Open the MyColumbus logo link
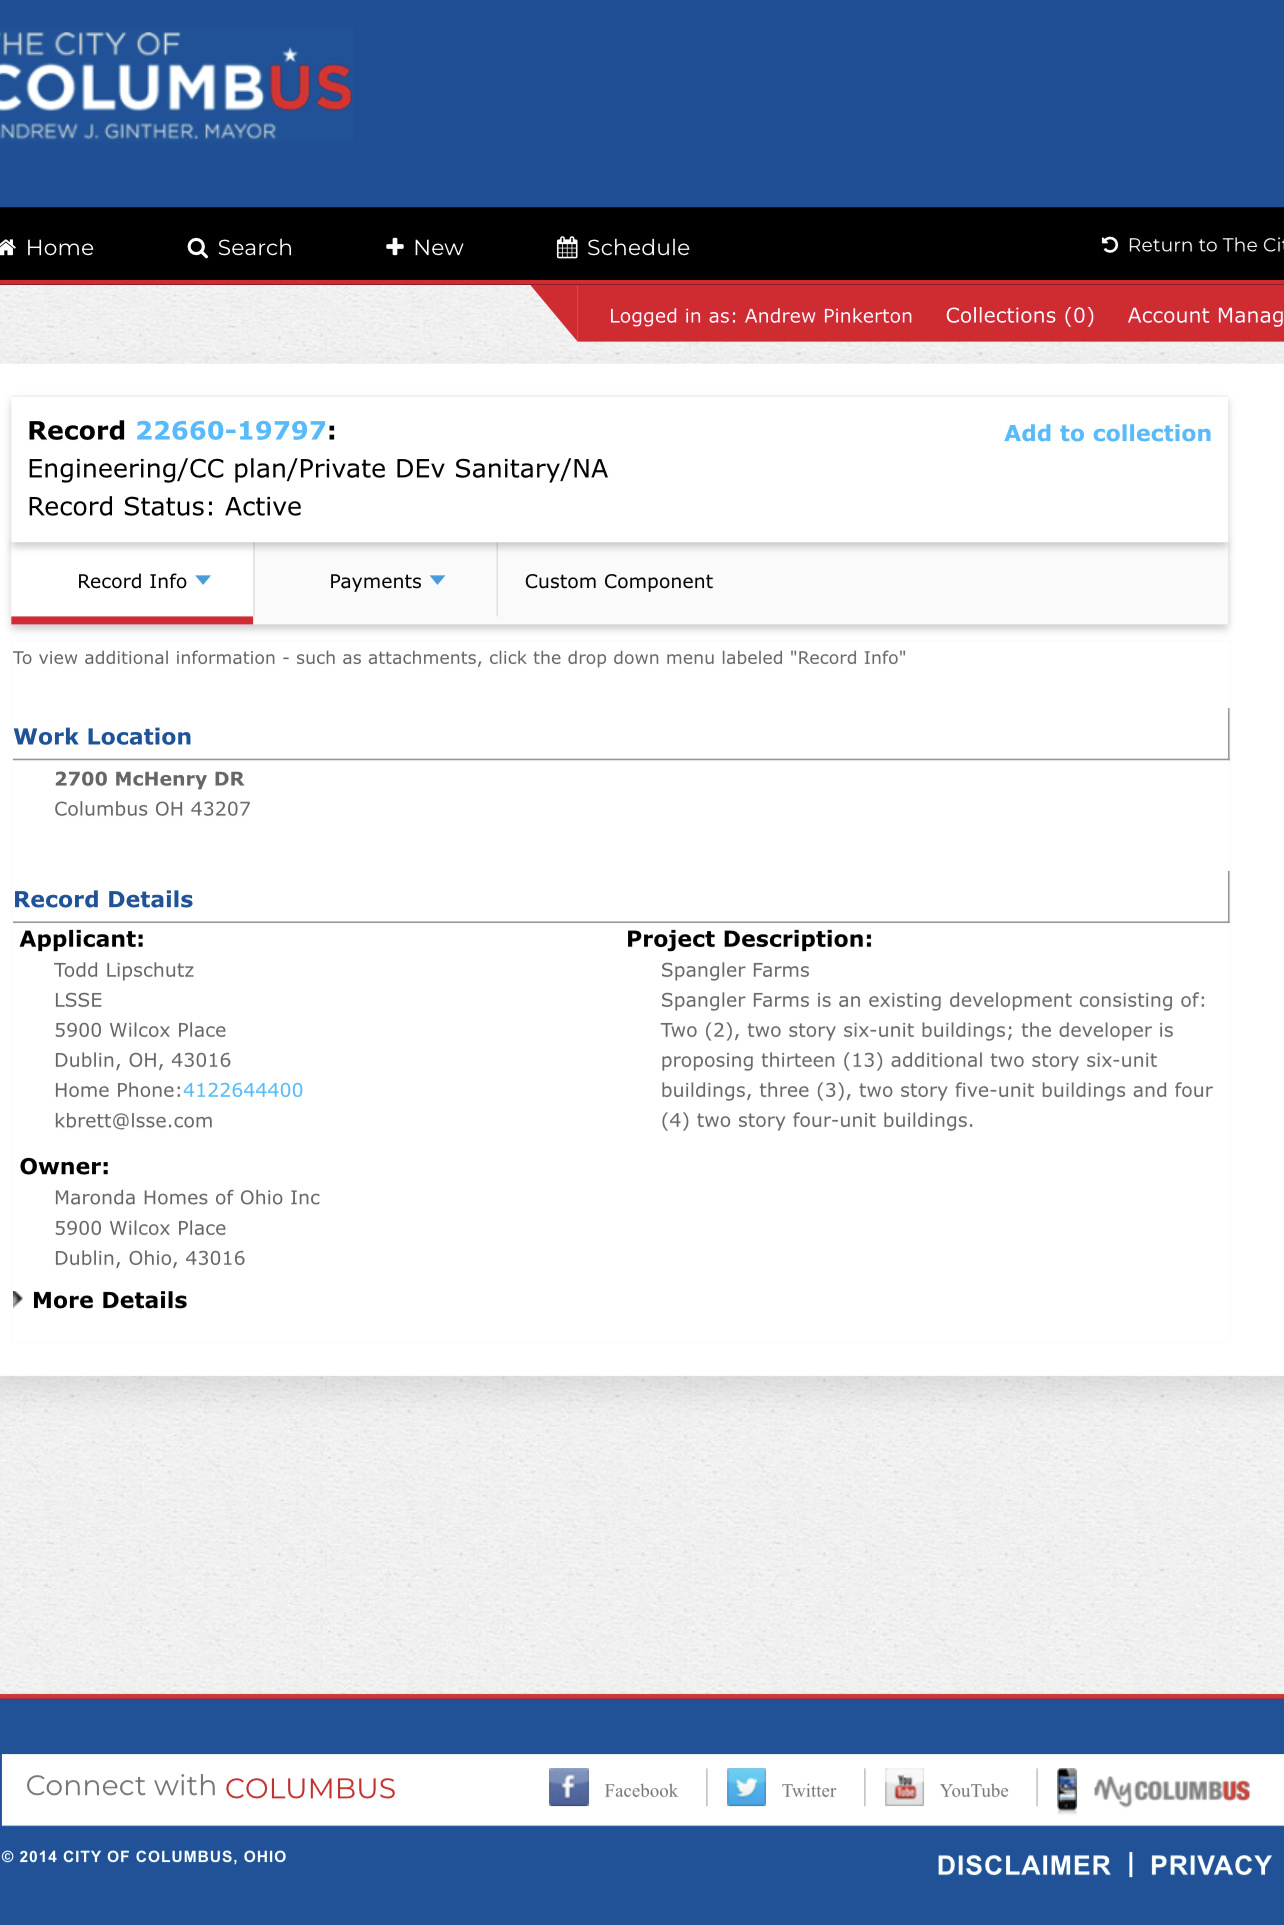Screen dimensions: 1284x1925 (1172, 1790)
